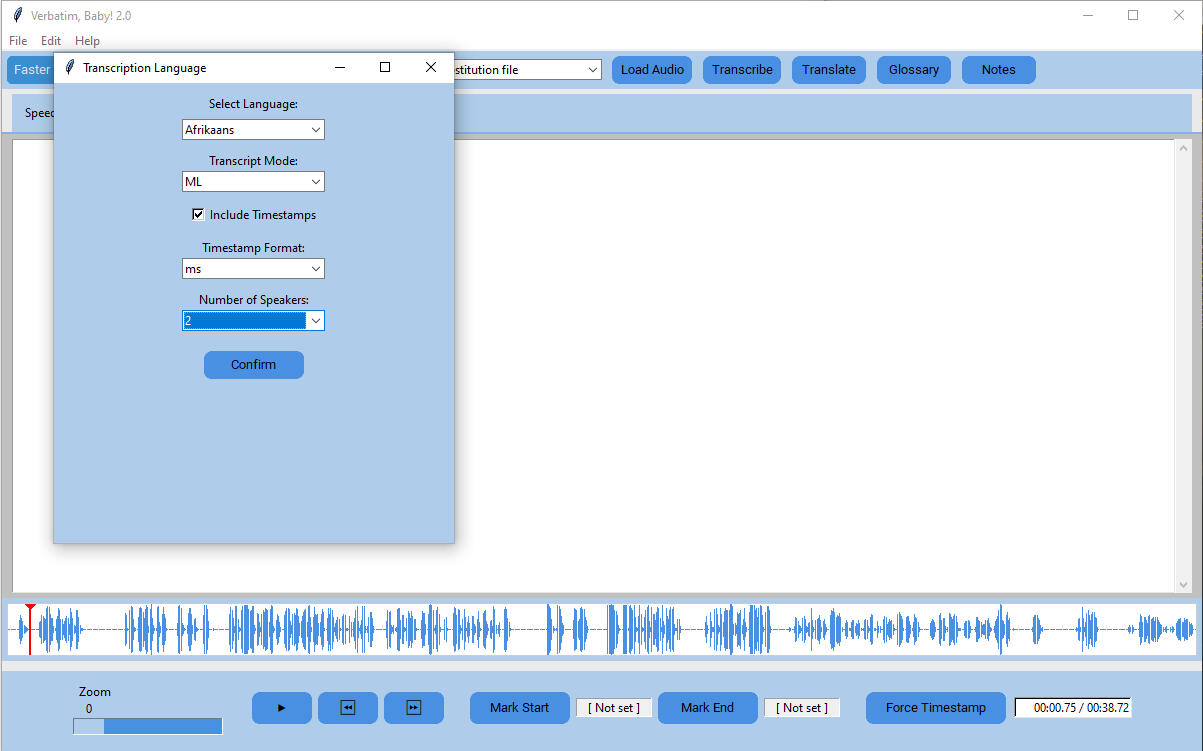Click the Force Timestamp button

click(935, 708)
